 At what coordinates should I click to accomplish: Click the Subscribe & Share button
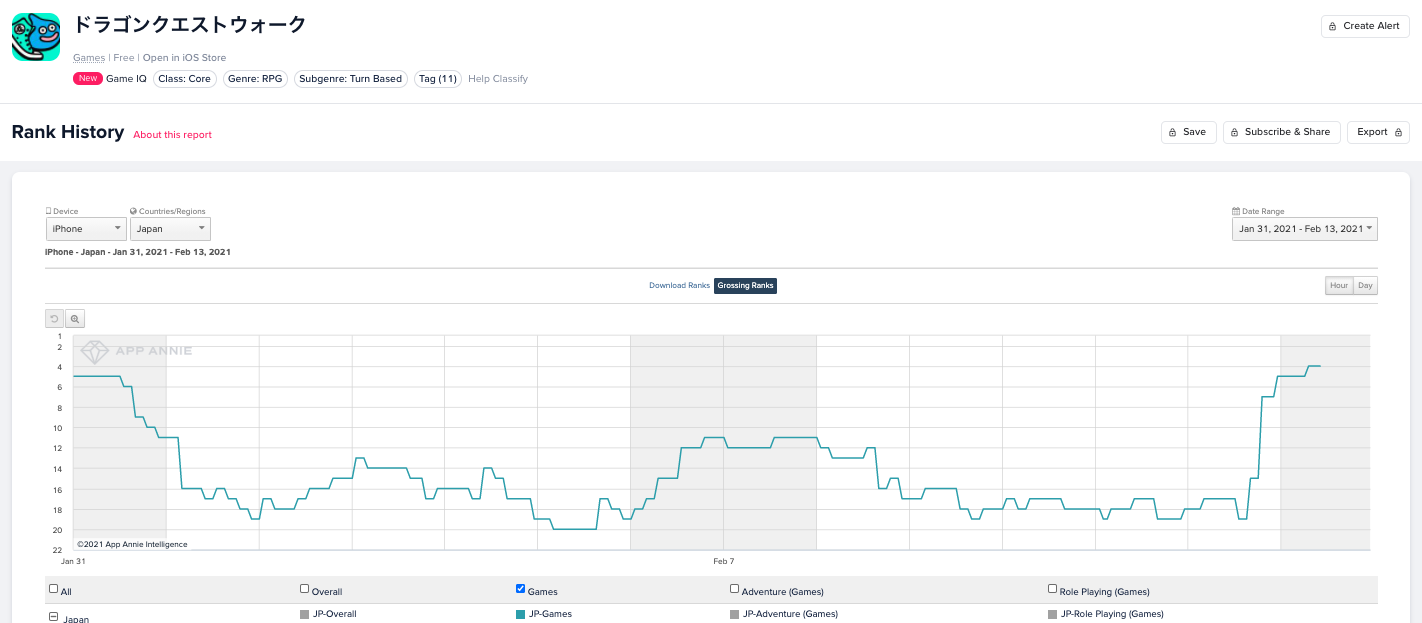tap(1281, 132)
